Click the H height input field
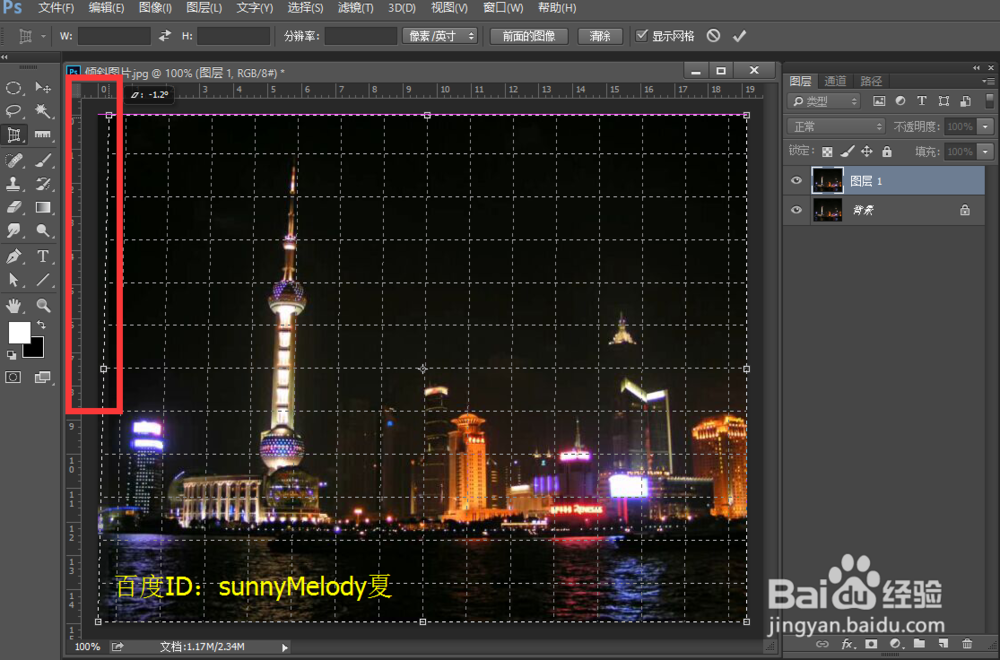Screen dimensions: 1000x660 tap(233, 36)
